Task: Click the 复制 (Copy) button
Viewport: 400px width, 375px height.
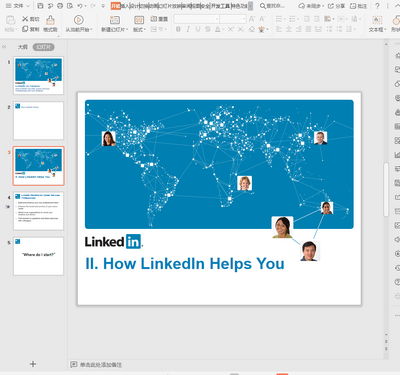Action: [x=31, y=29]
